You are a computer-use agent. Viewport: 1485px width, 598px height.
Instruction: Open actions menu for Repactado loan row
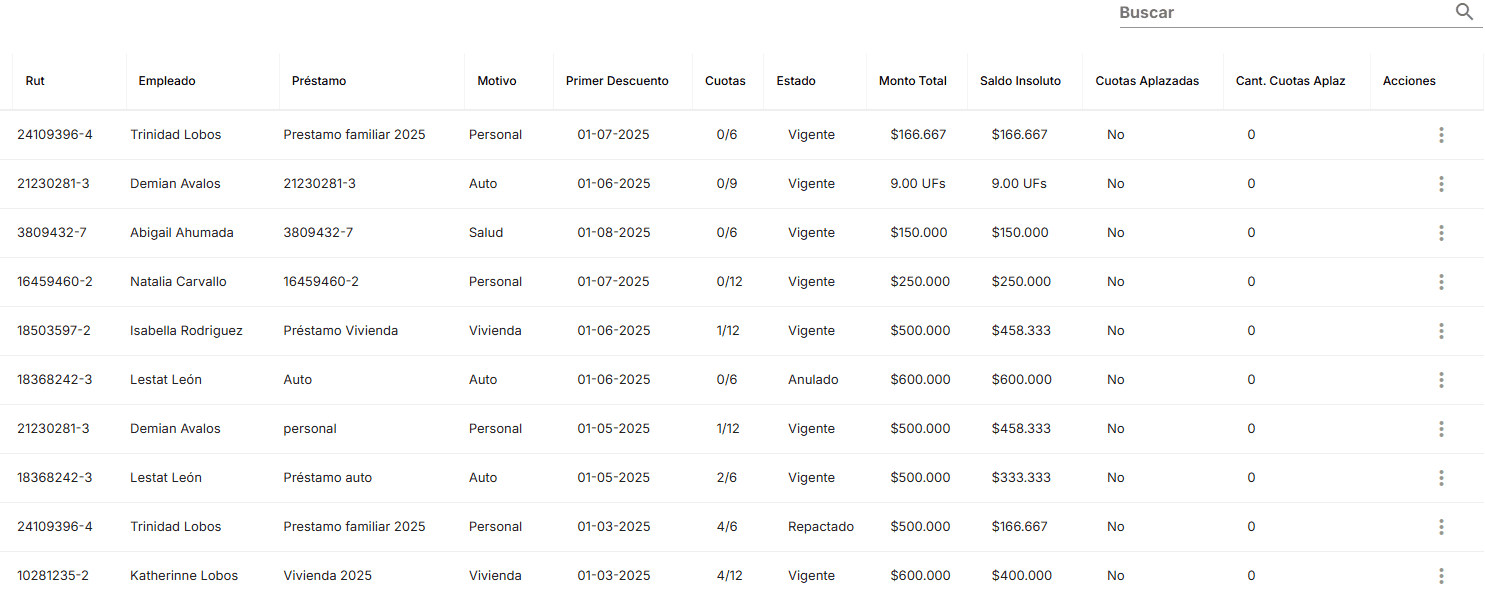1441,527
